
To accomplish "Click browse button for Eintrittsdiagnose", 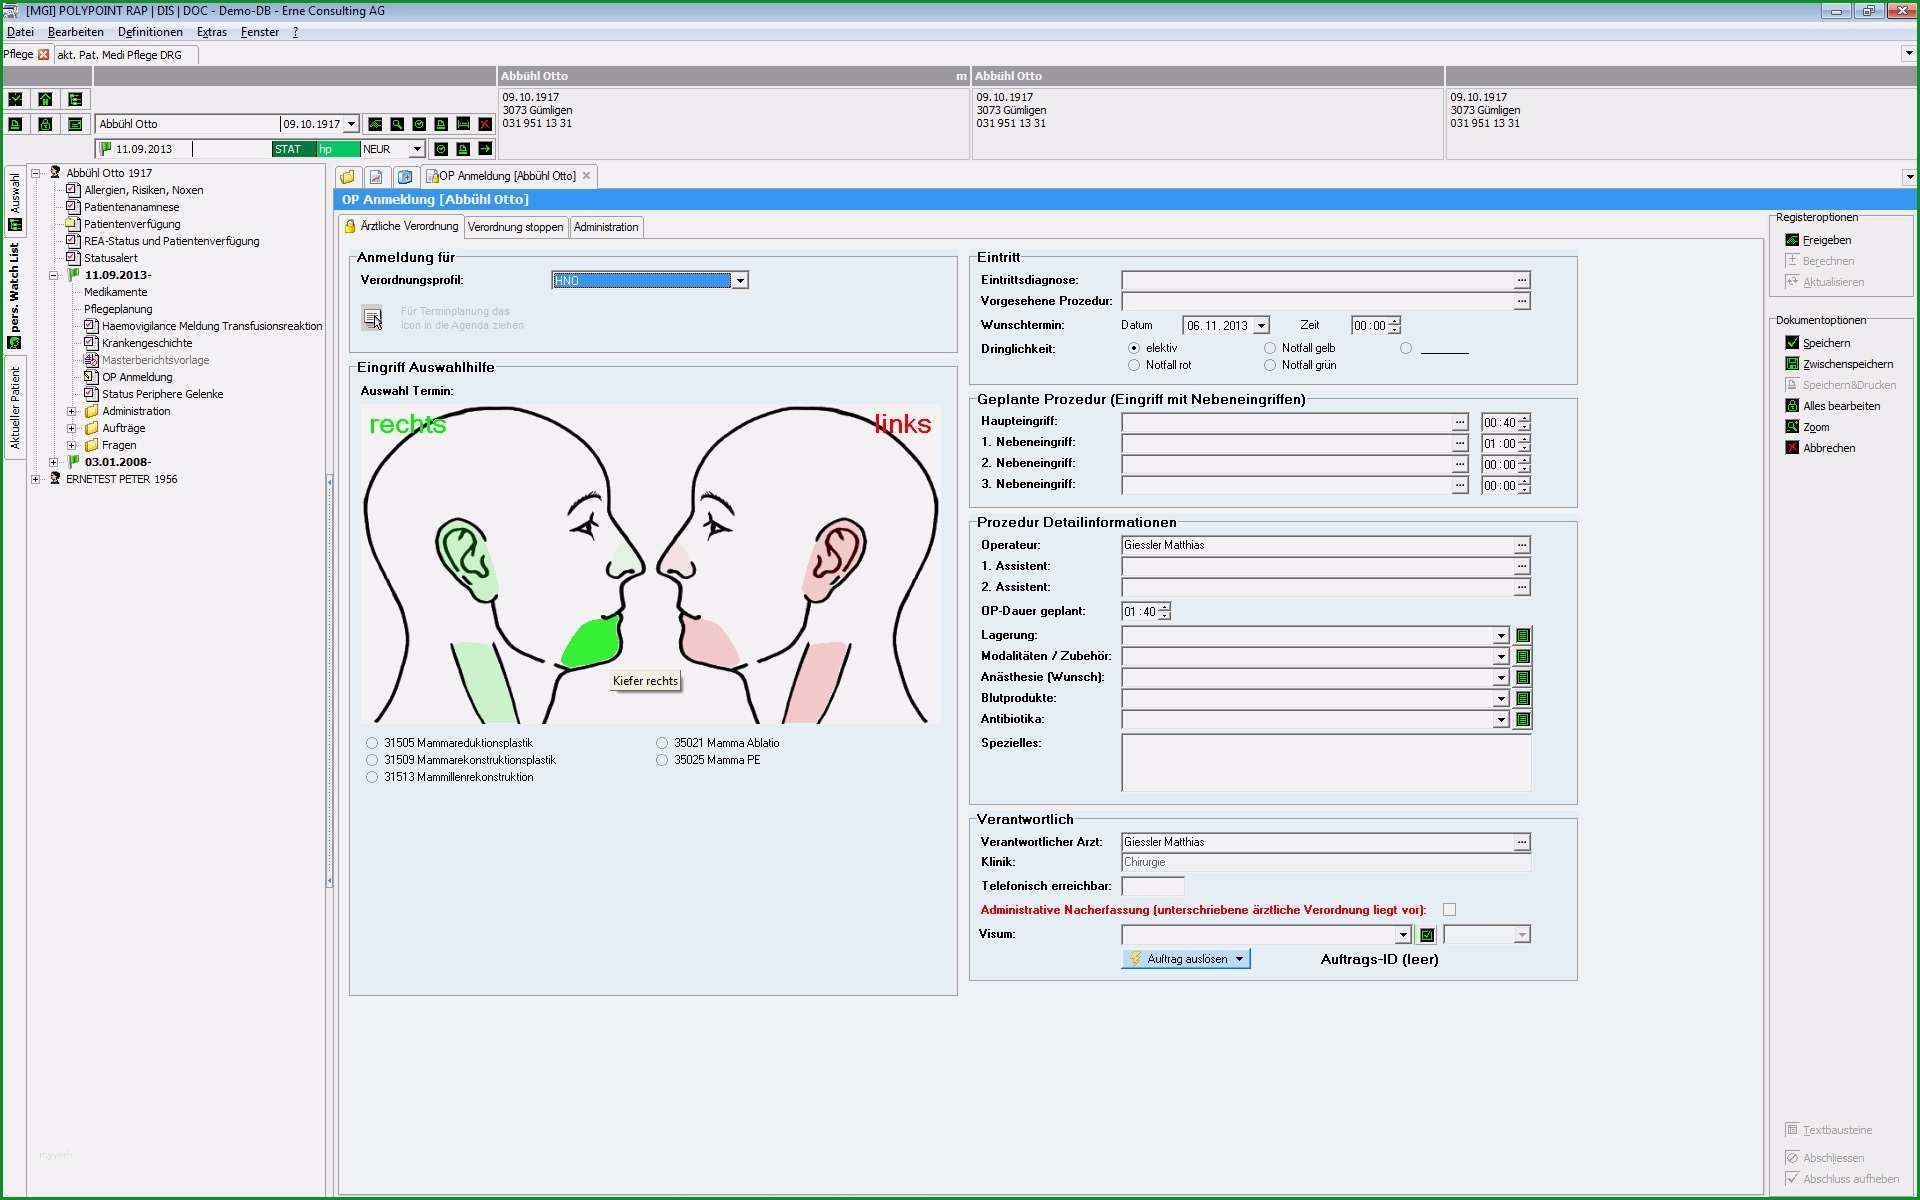I will tap(1522, 281).
